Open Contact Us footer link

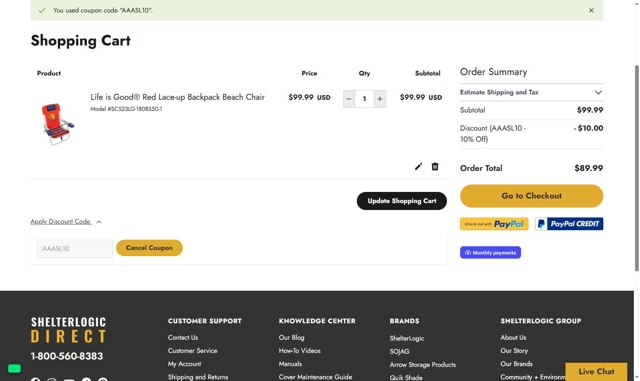(183, 338)
